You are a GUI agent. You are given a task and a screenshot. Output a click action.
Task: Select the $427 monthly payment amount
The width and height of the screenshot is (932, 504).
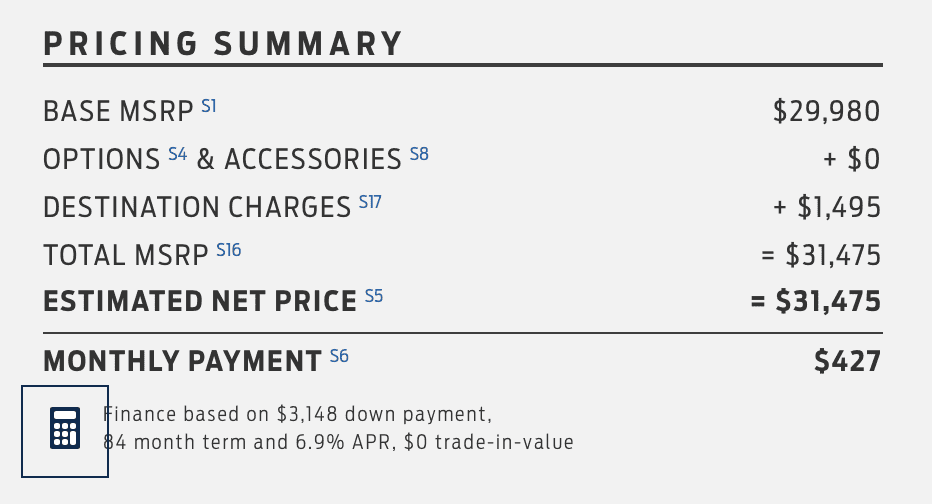tap(847, 361)
